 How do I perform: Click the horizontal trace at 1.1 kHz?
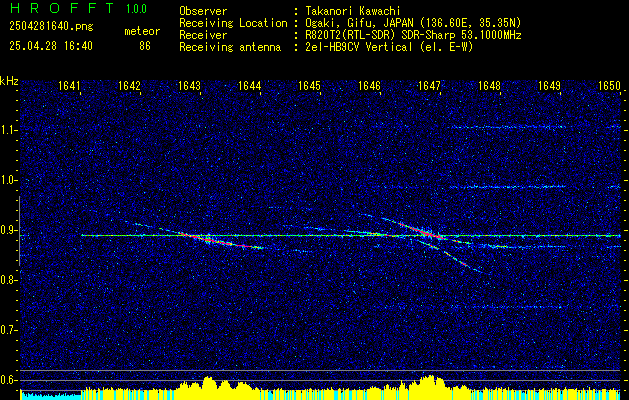tap(509, 127)
